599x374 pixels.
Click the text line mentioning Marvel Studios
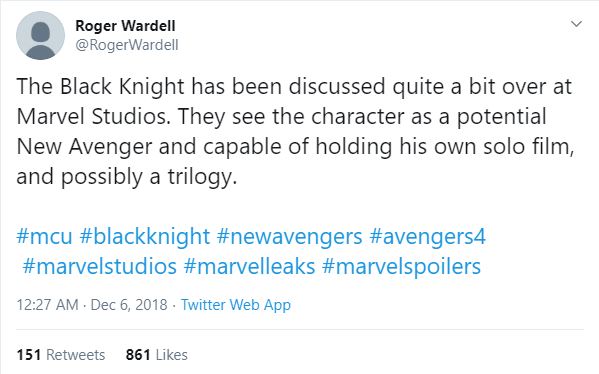282,117
